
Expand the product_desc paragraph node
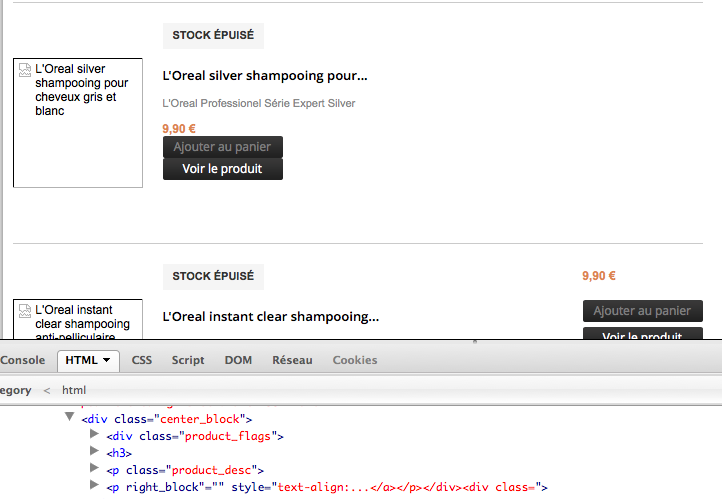tap(94, 469)
